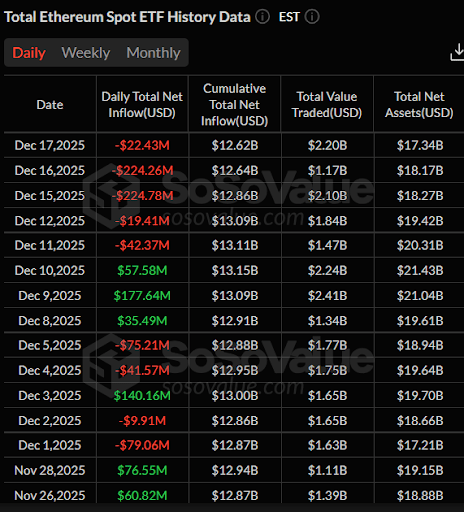Select the Dec 4,2025 date cell
464x512 pixels.
tap(50, 370)
